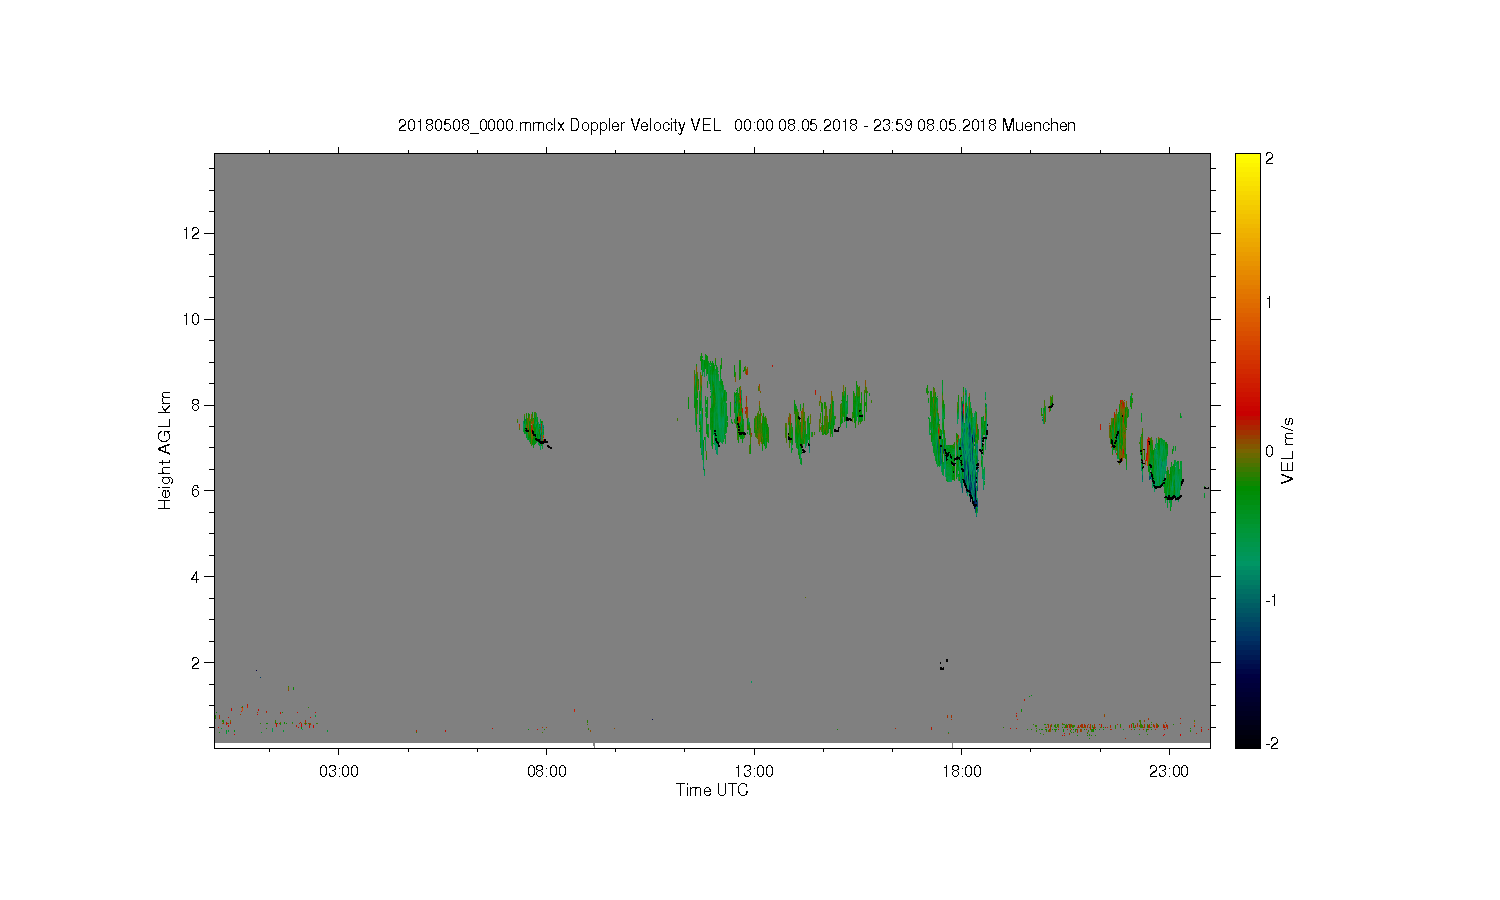Click the 13:00 time tick label
This screenshot has width=1500, height=900.
point(753,771)
